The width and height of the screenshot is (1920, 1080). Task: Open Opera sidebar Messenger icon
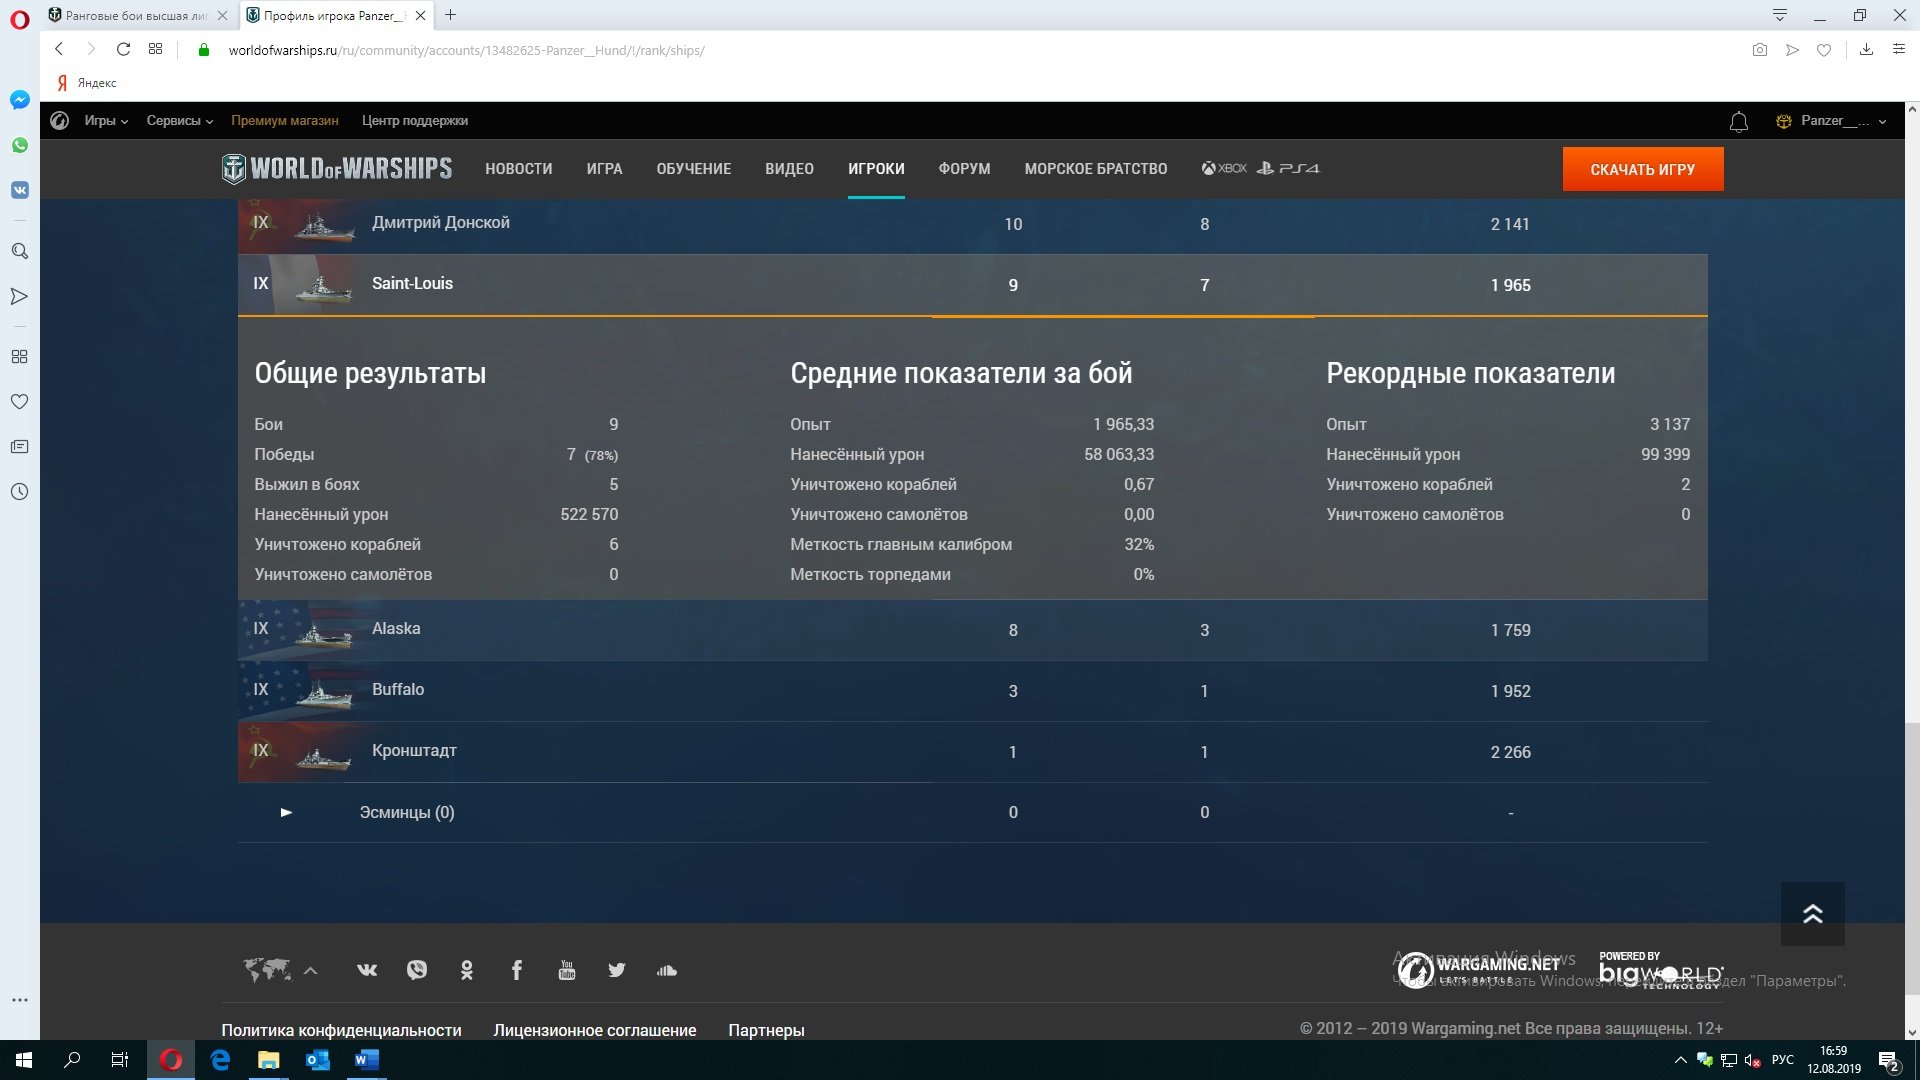(x=20, y=100)
